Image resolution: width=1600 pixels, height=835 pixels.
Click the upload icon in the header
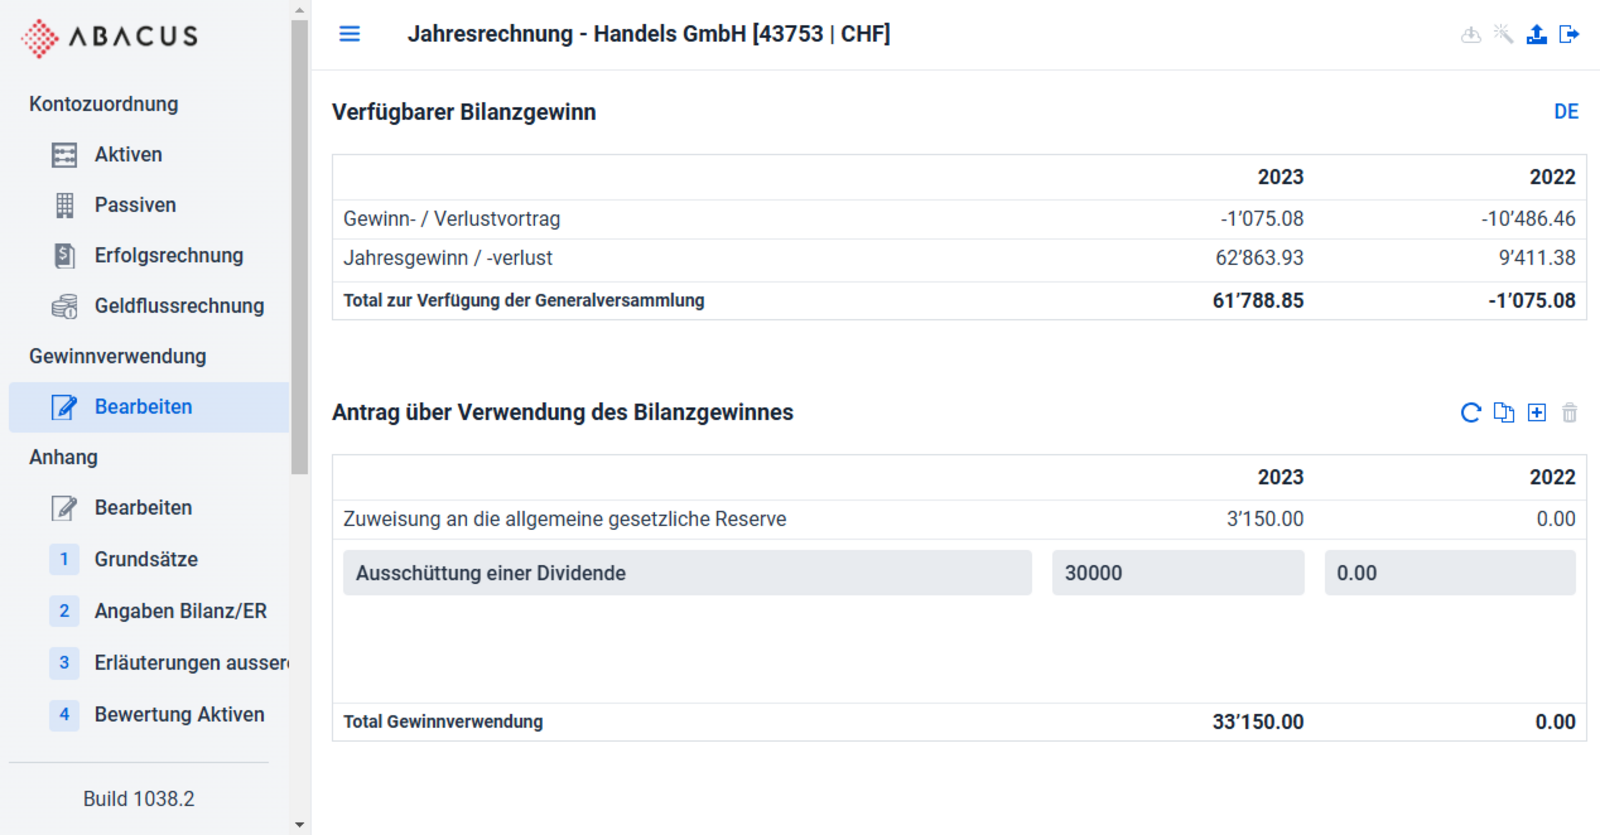(1537, 35)
